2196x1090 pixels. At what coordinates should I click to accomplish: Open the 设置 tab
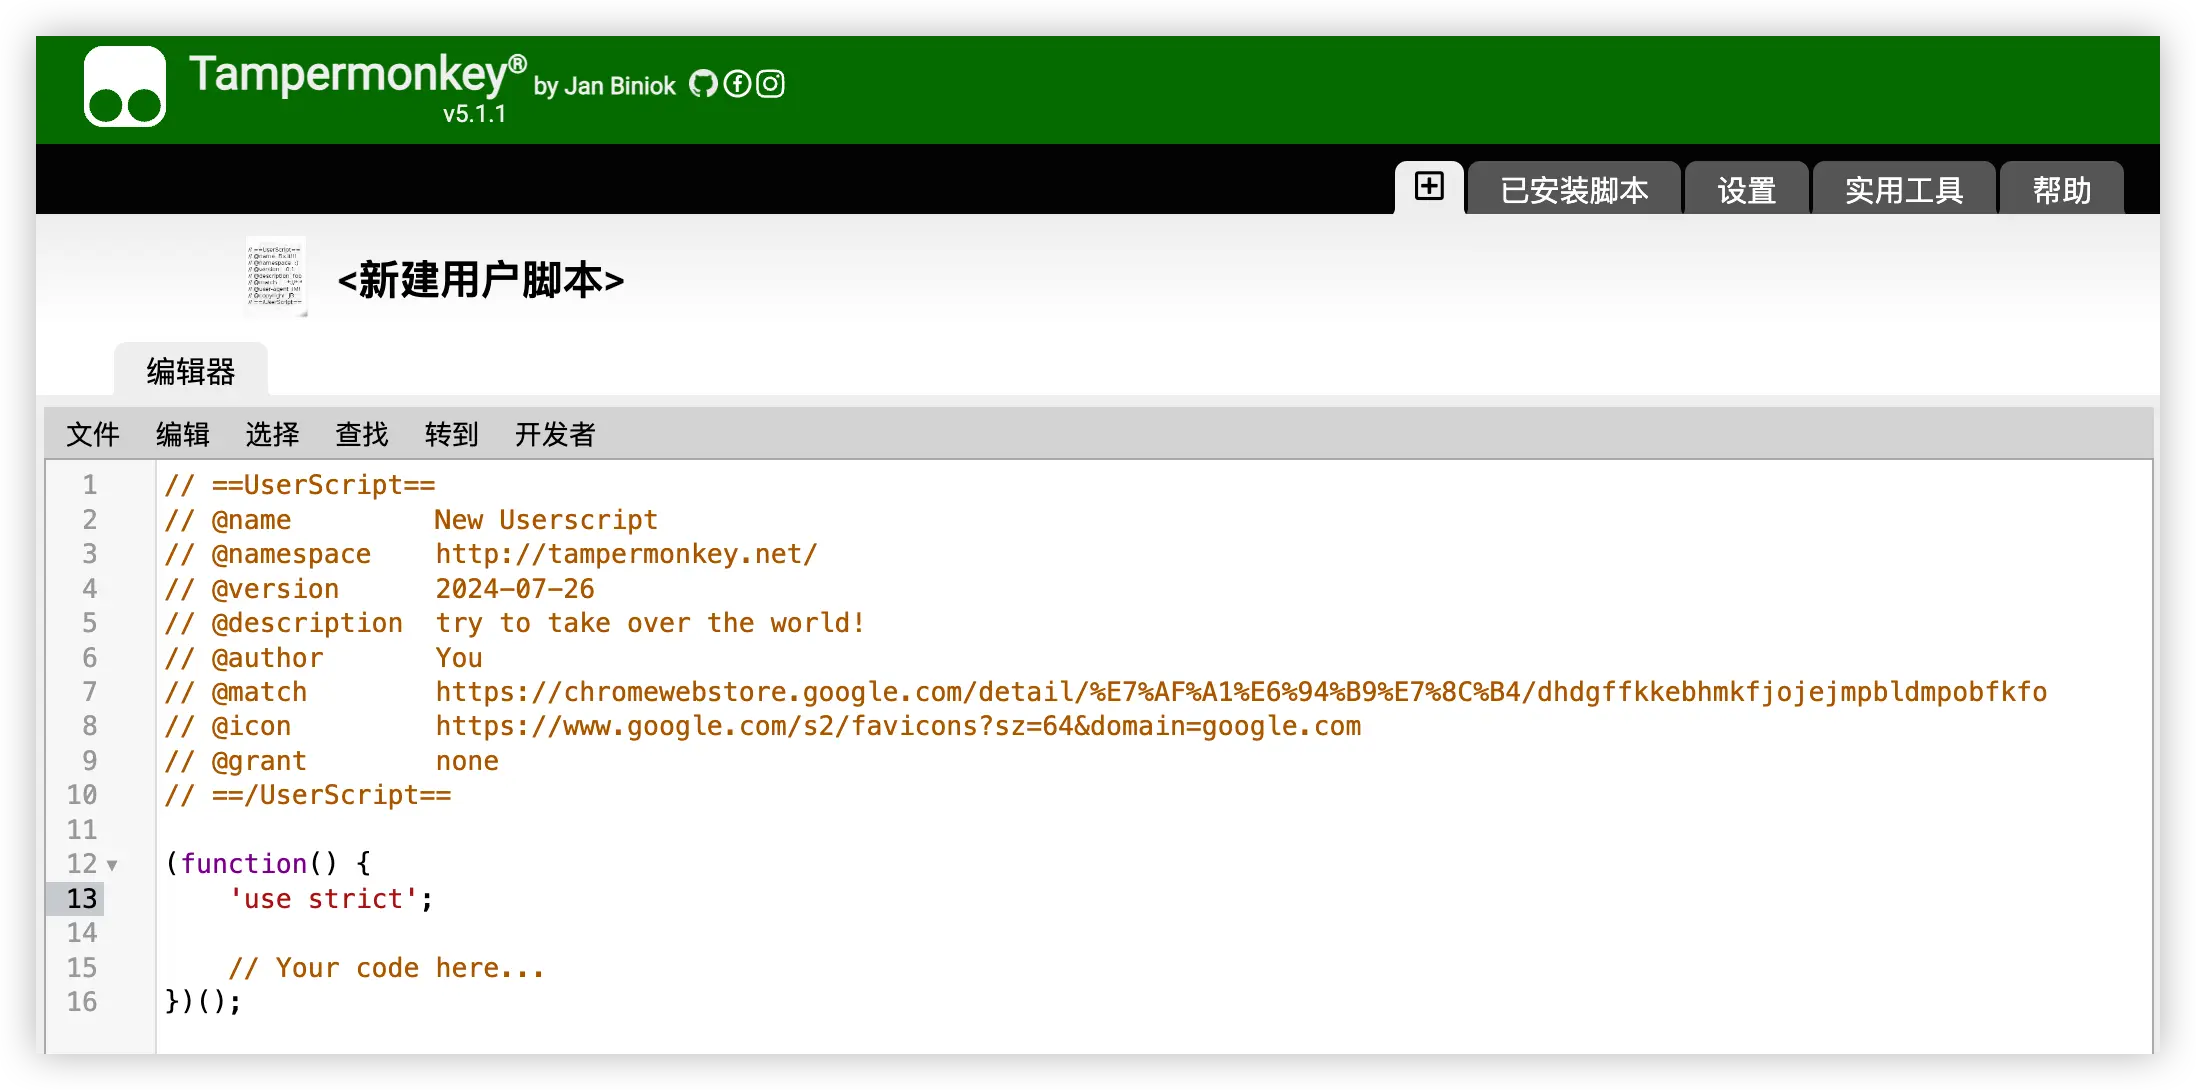coord(1746,189)
